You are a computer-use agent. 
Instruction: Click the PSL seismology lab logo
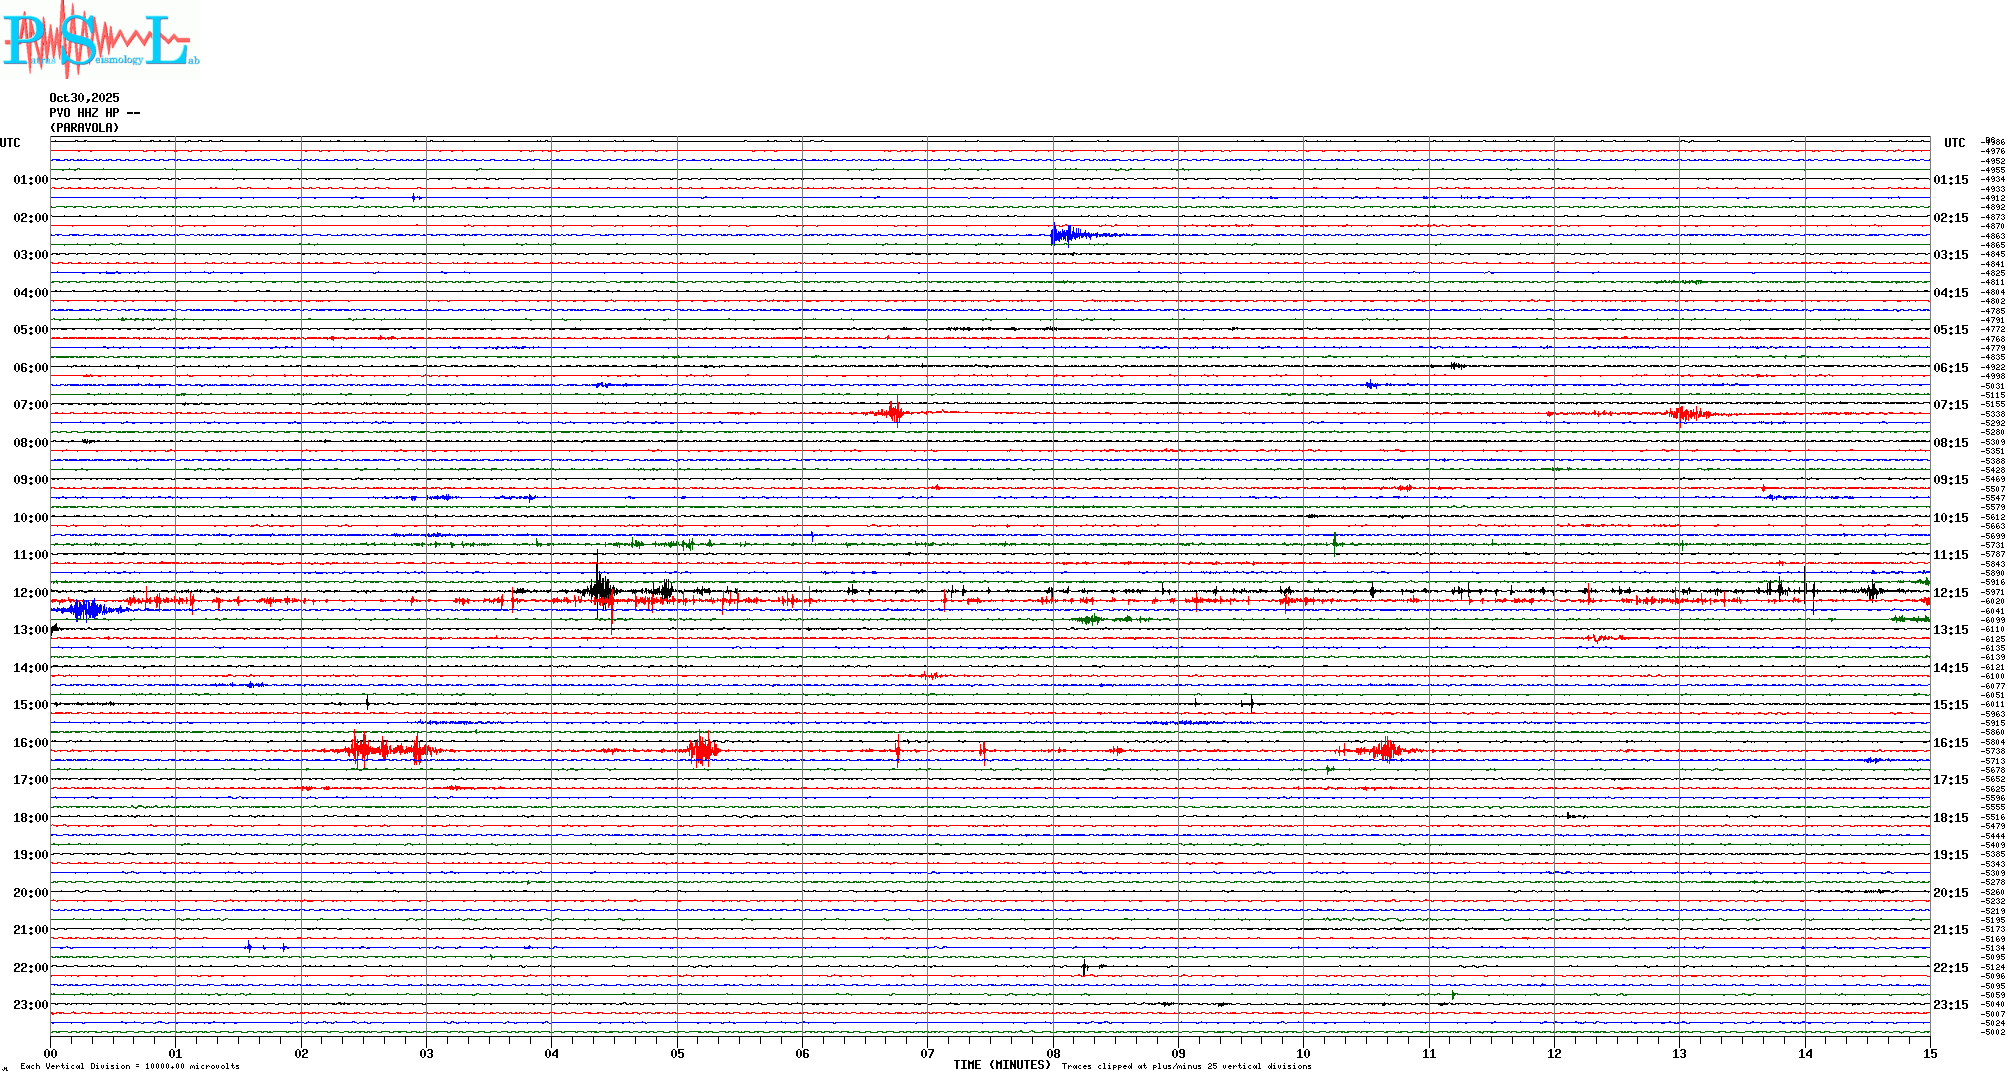(98, 40)
